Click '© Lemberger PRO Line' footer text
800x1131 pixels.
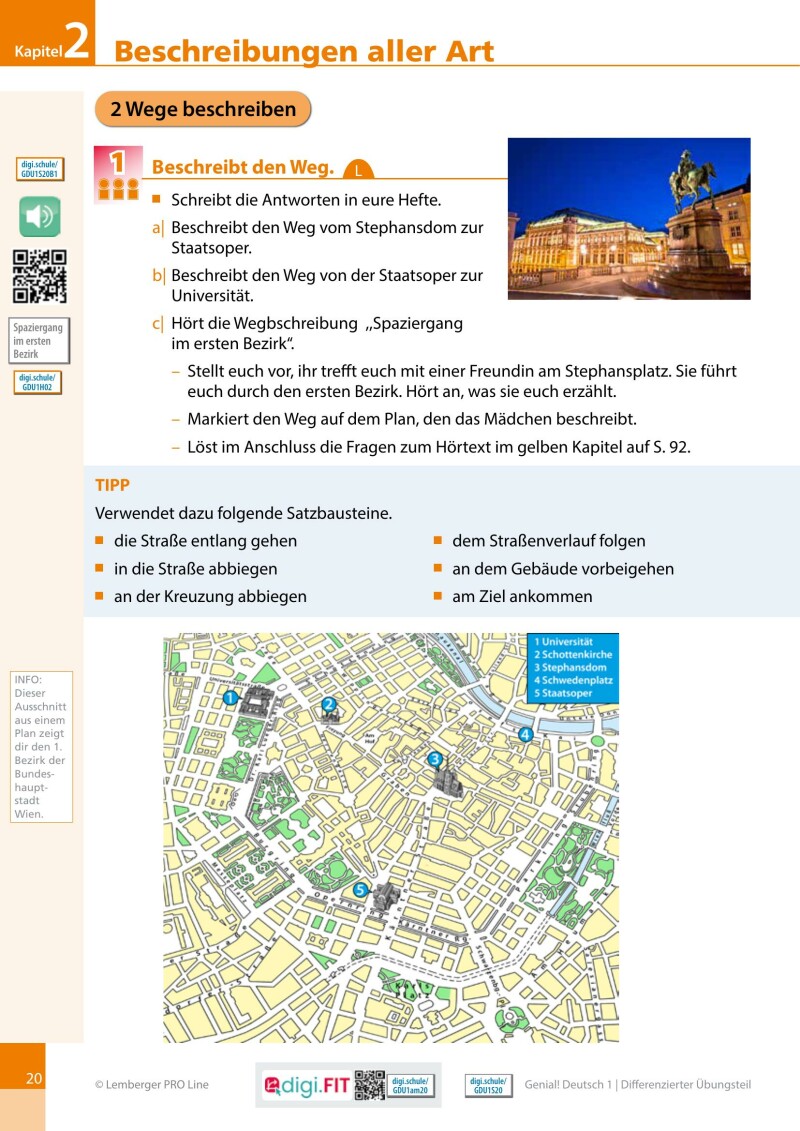[151, 1084]
